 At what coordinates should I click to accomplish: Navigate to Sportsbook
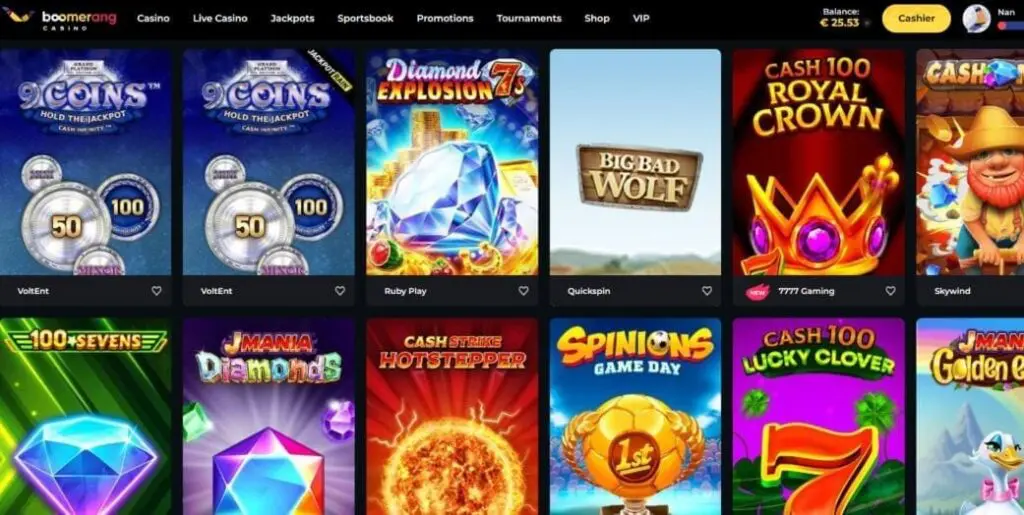click(x=365, y=18)
